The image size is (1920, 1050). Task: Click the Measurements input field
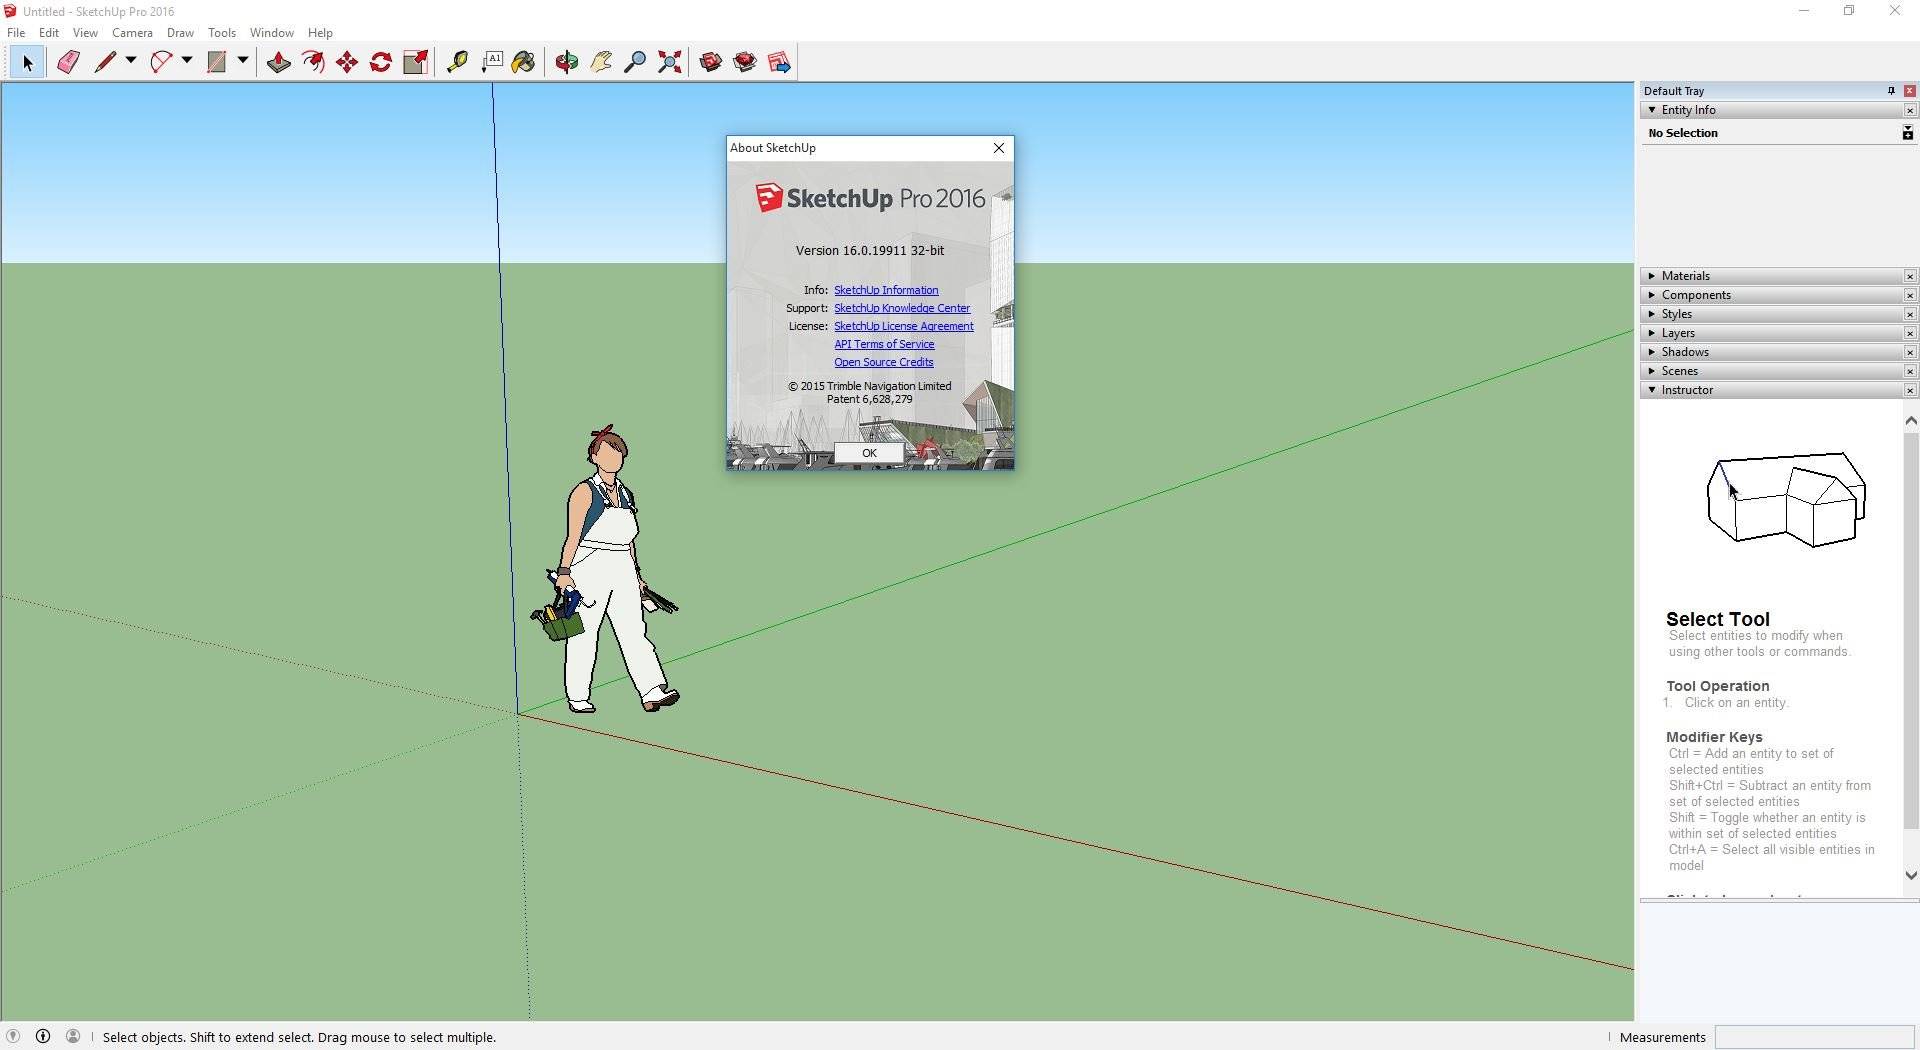click(x=1814, y=1037)
